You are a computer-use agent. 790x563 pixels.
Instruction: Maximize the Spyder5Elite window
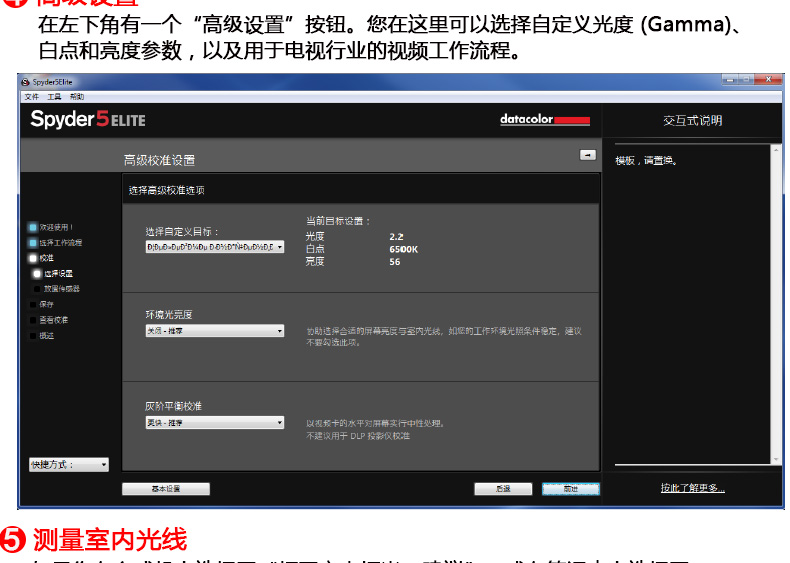click(x=746, y=79)
